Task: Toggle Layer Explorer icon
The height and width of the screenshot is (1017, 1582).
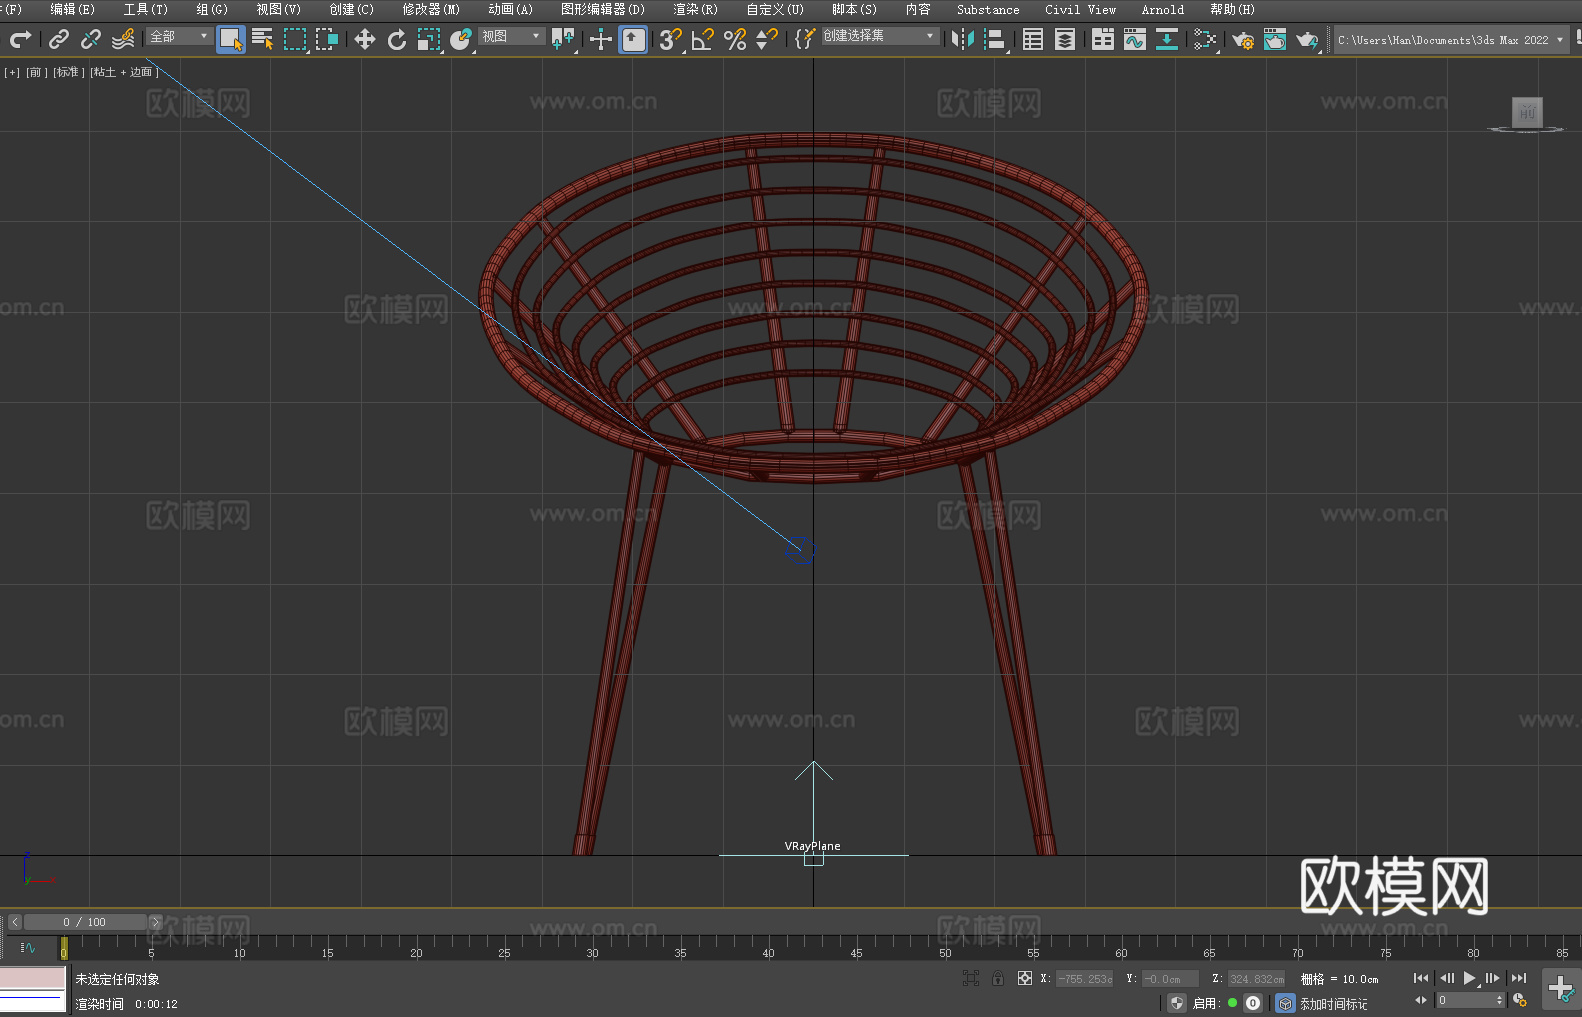Action: point(1065,39)
